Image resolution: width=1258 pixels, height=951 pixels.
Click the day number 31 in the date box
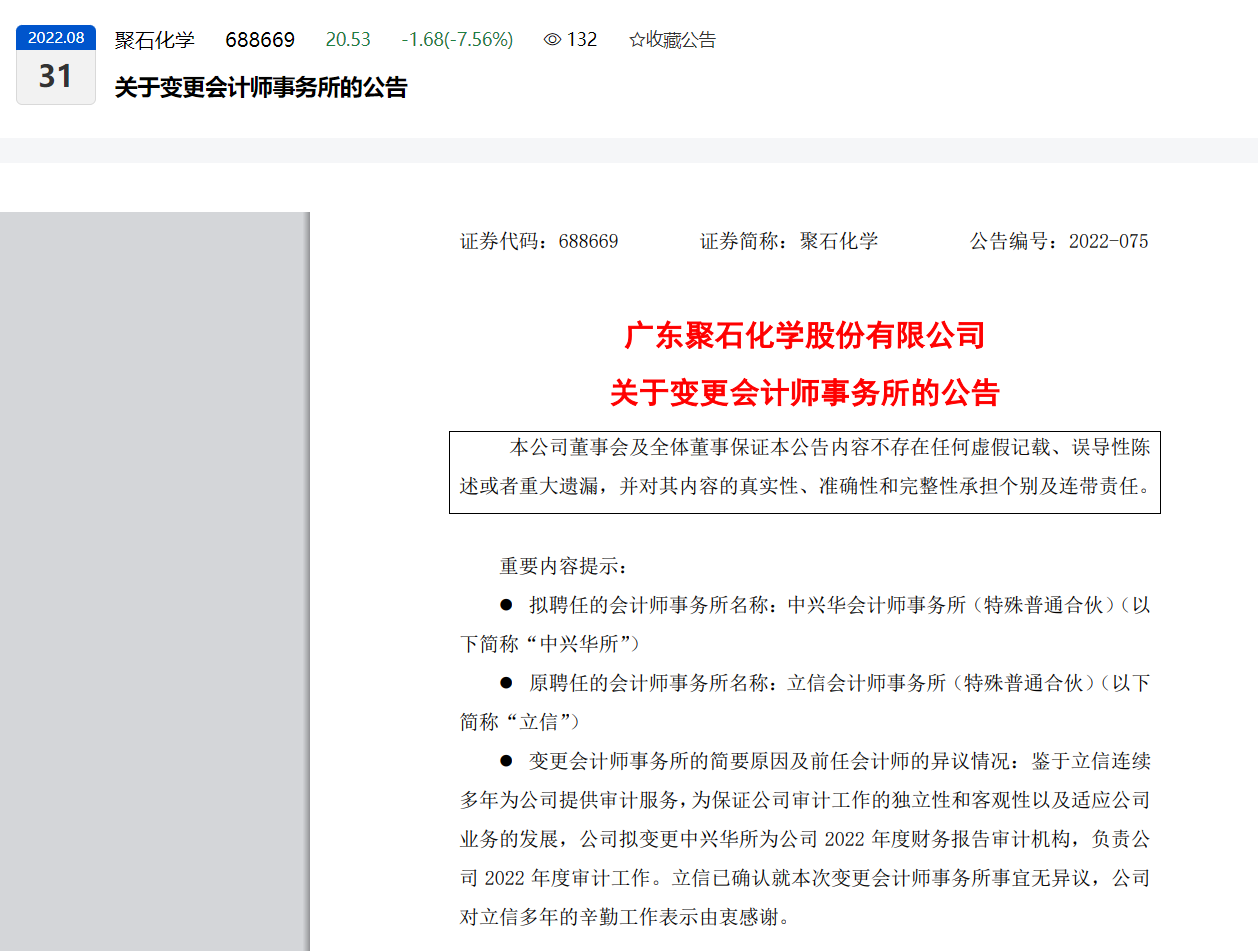(56, 76)
